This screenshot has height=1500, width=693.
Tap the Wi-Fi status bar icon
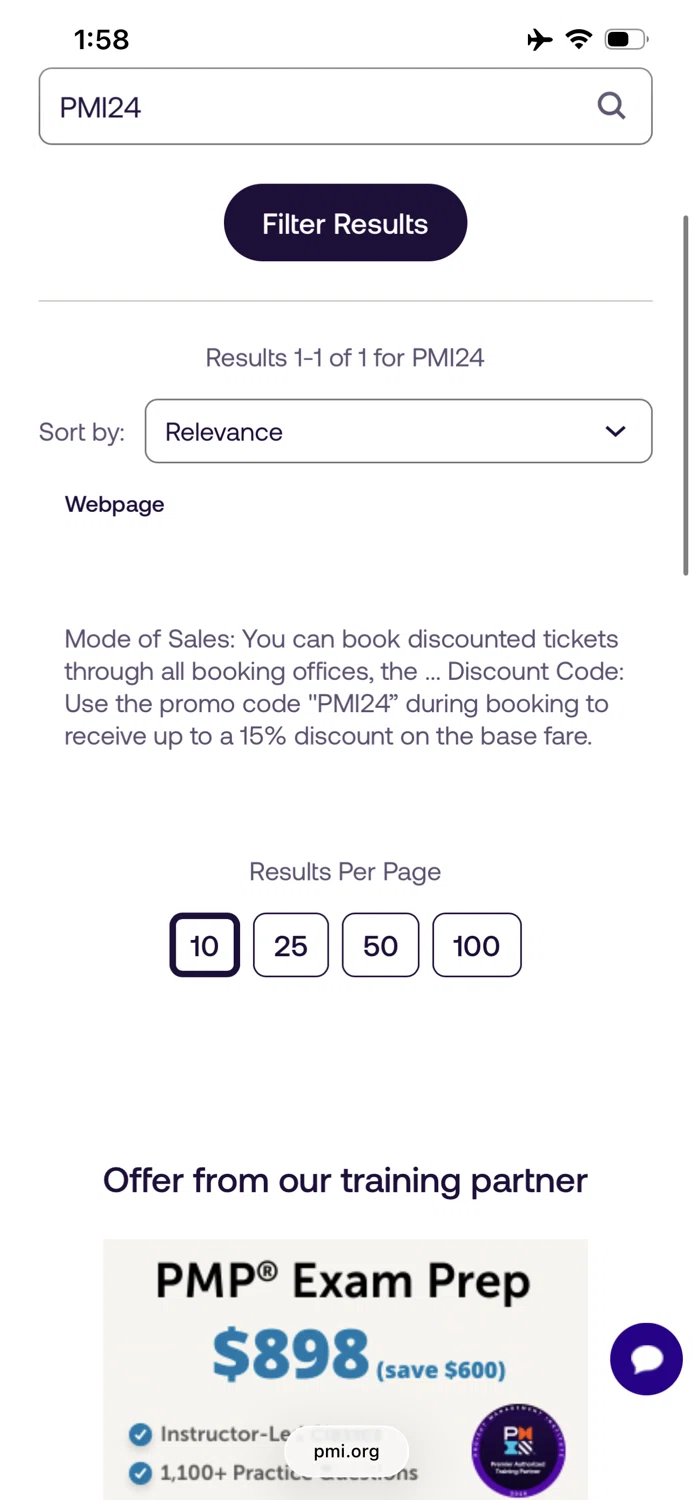coord(578,39)
